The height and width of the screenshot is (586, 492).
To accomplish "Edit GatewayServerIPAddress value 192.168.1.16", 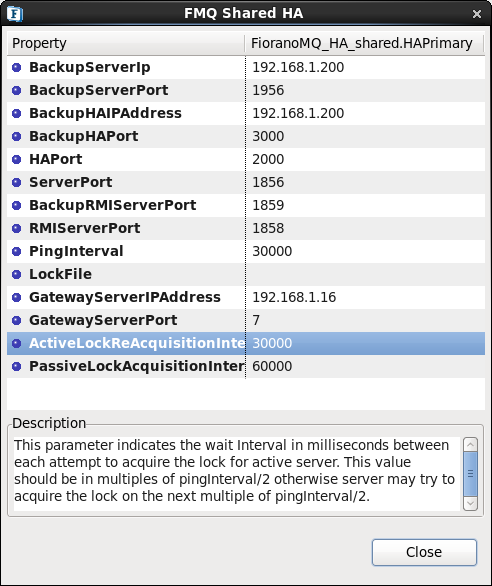I will pos(365,297).
